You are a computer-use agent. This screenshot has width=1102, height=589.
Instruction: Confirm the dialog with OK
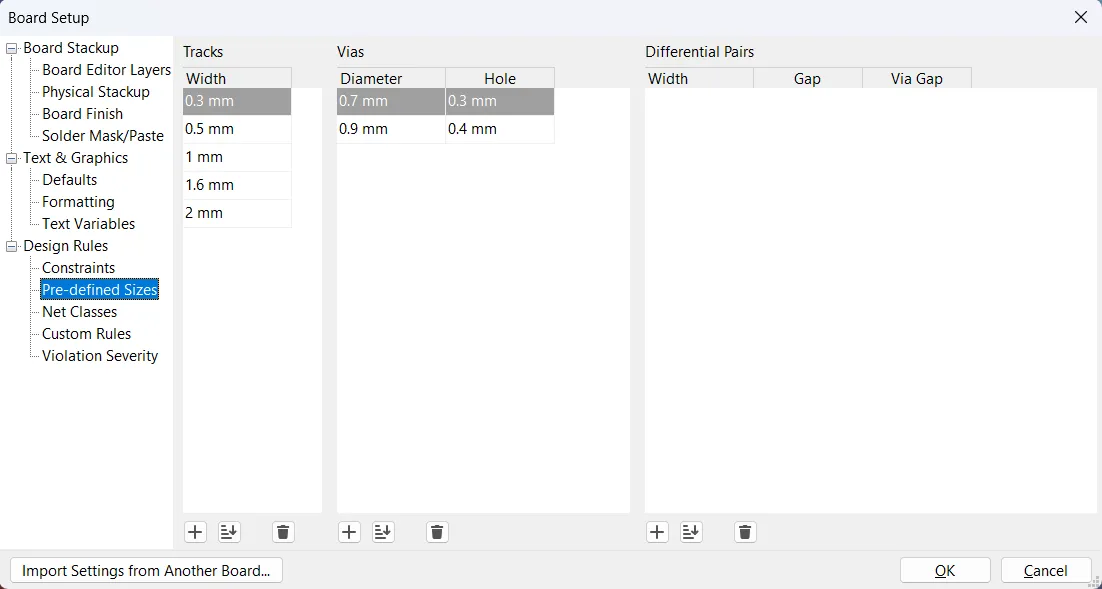pos(945,570)
